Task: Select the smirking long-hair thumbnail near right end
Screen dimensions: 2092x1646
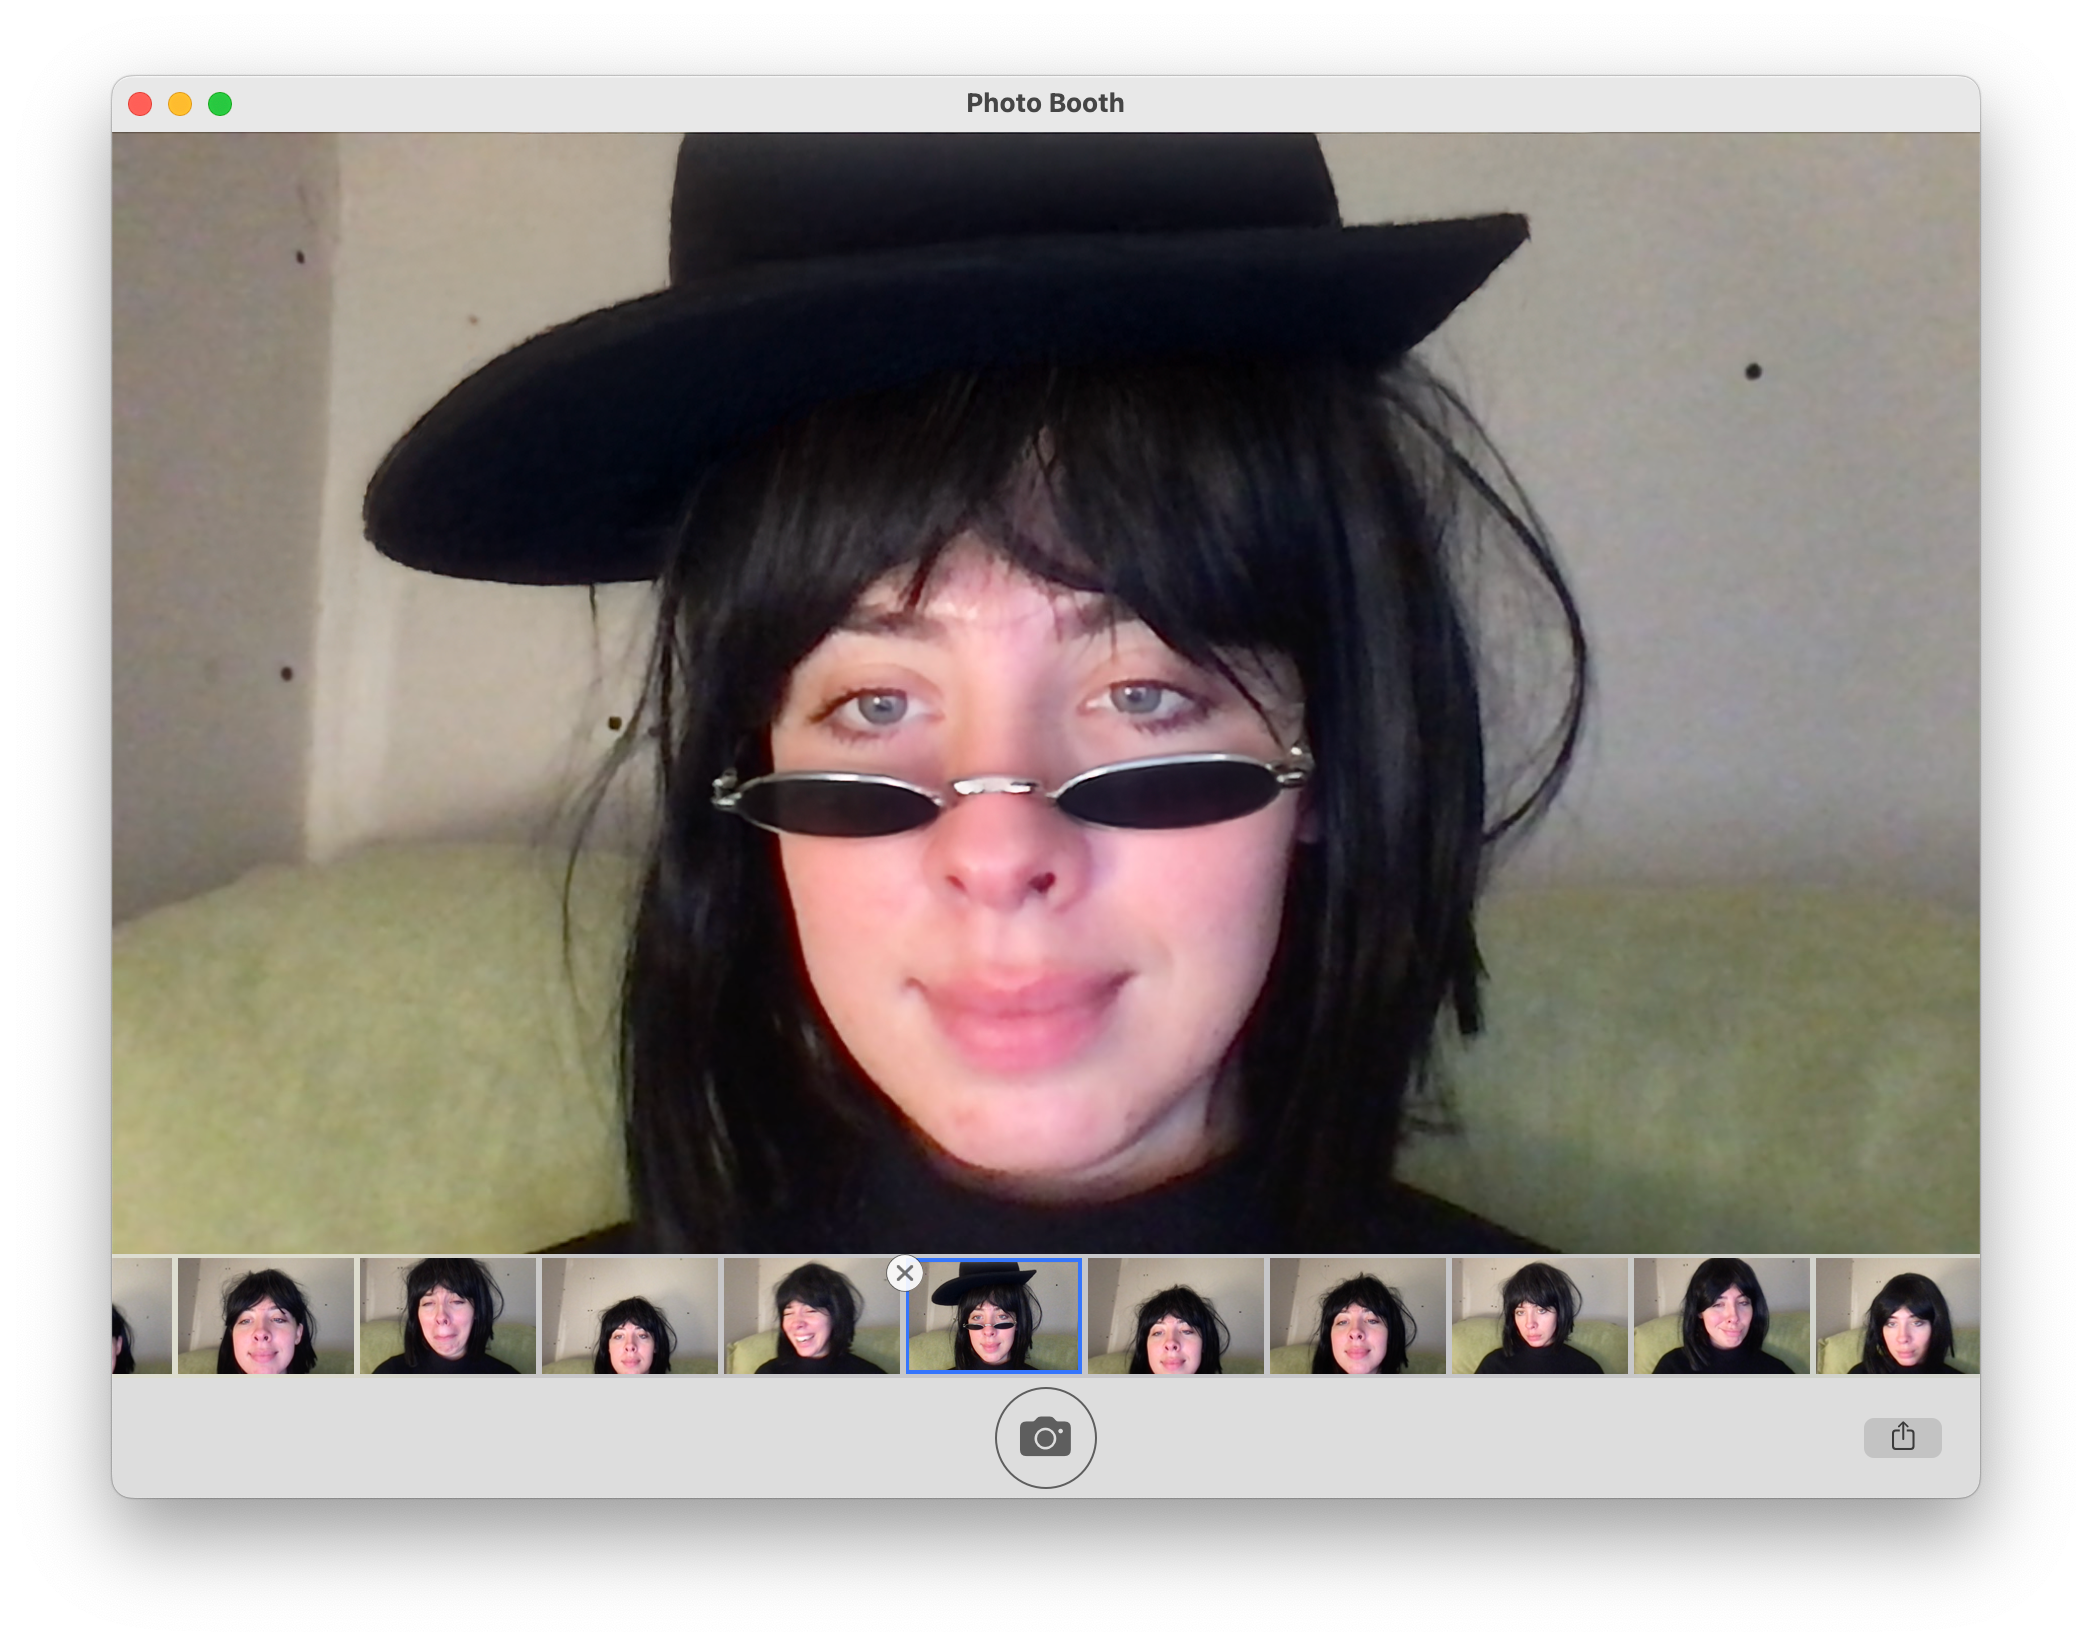Action: [1721, 1315]
